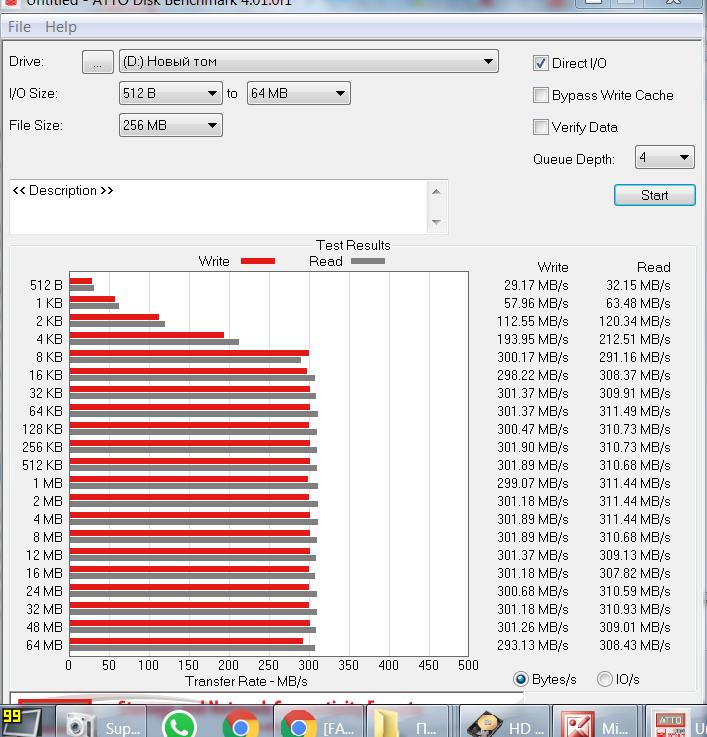
Task: Click the 8 KB read value 291.16 MB/s
Action: tap(635, 357)
